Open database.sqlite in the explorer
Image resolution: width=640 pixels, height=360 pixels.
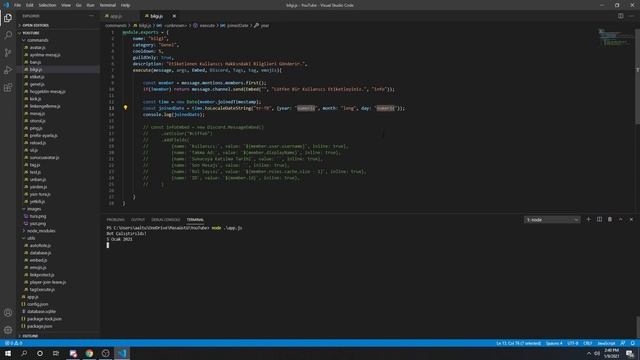coord(41,311)
